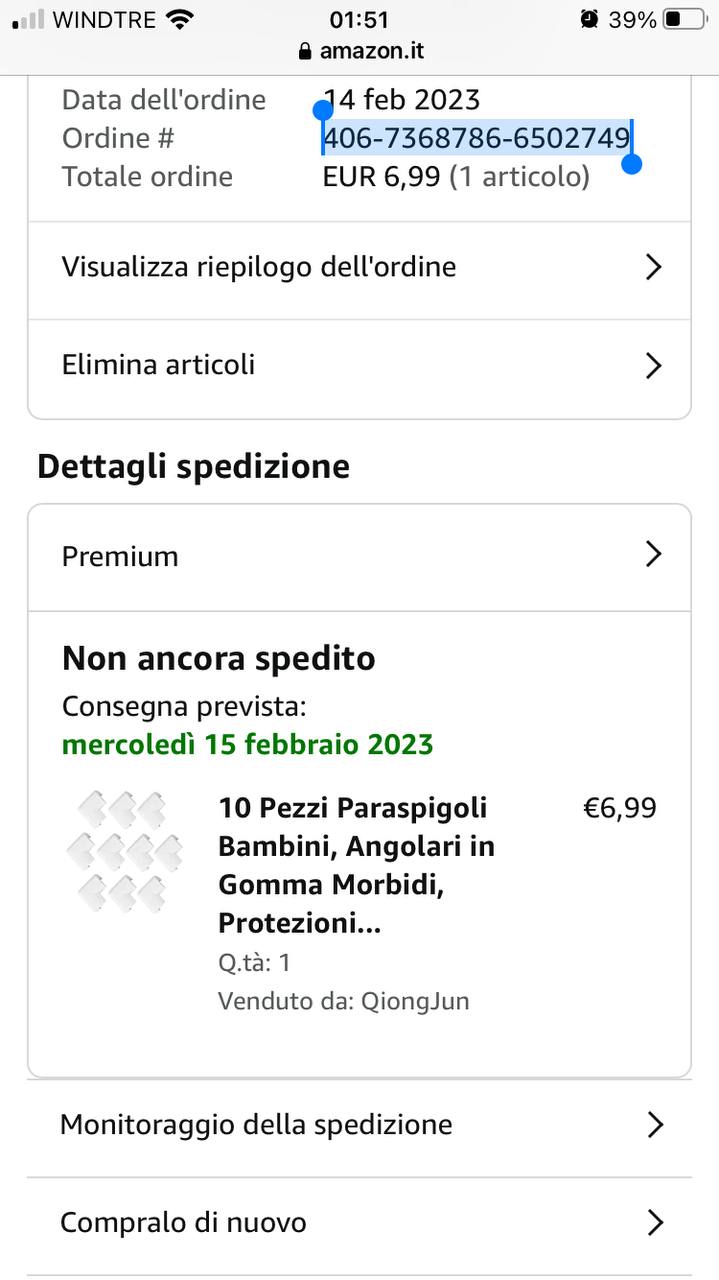Open 10 Pezzi Paraspigoli Bambini product link
Image resolution: width=719 pixels, height=1280 pixels.
point(357,865)
